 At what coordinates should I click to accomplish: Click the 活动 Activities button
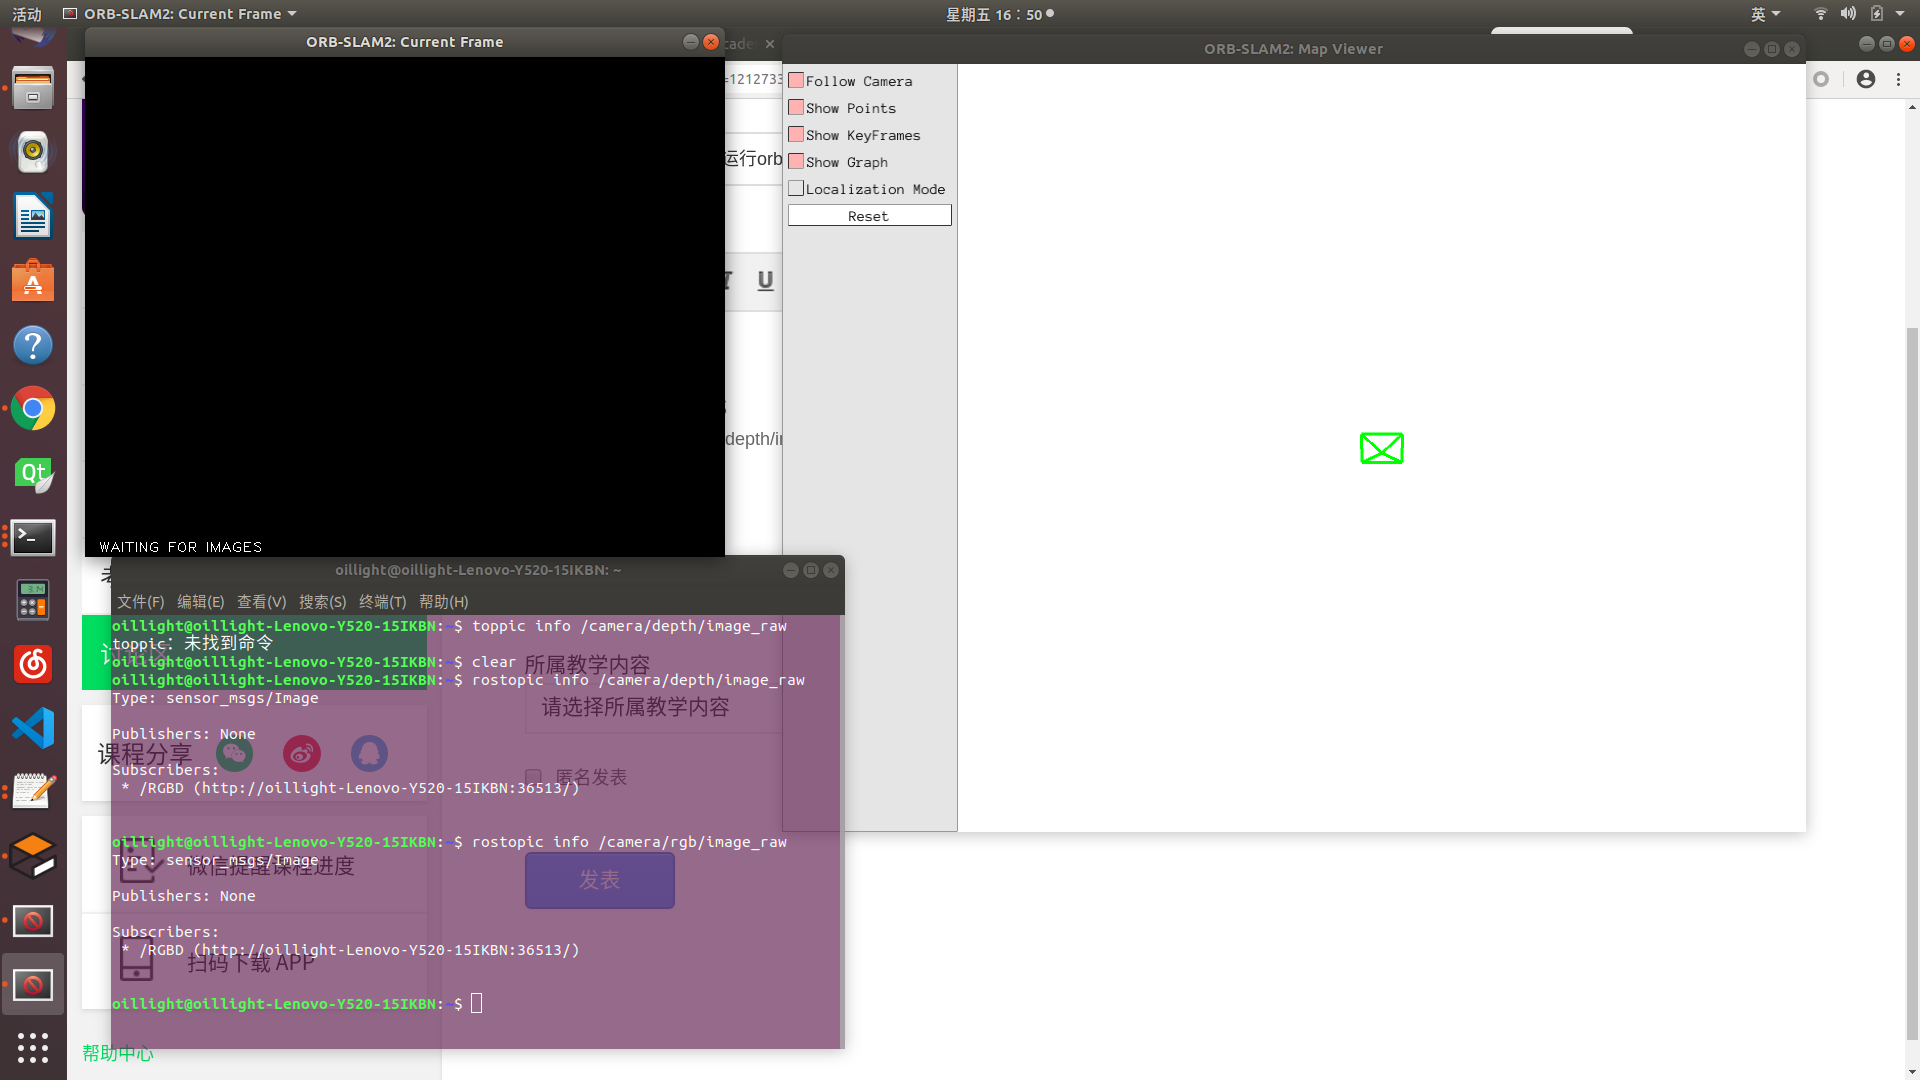27,14
